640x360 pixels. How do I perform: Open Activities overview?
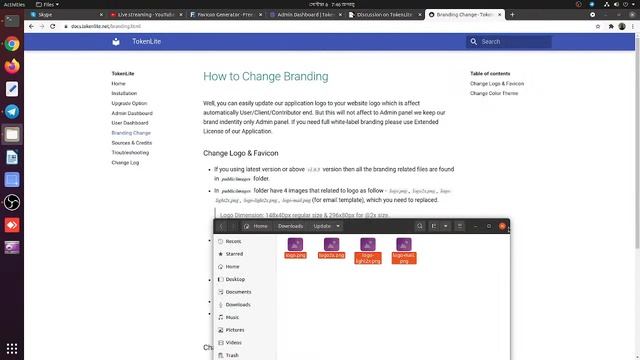click(x=14, y=4)
